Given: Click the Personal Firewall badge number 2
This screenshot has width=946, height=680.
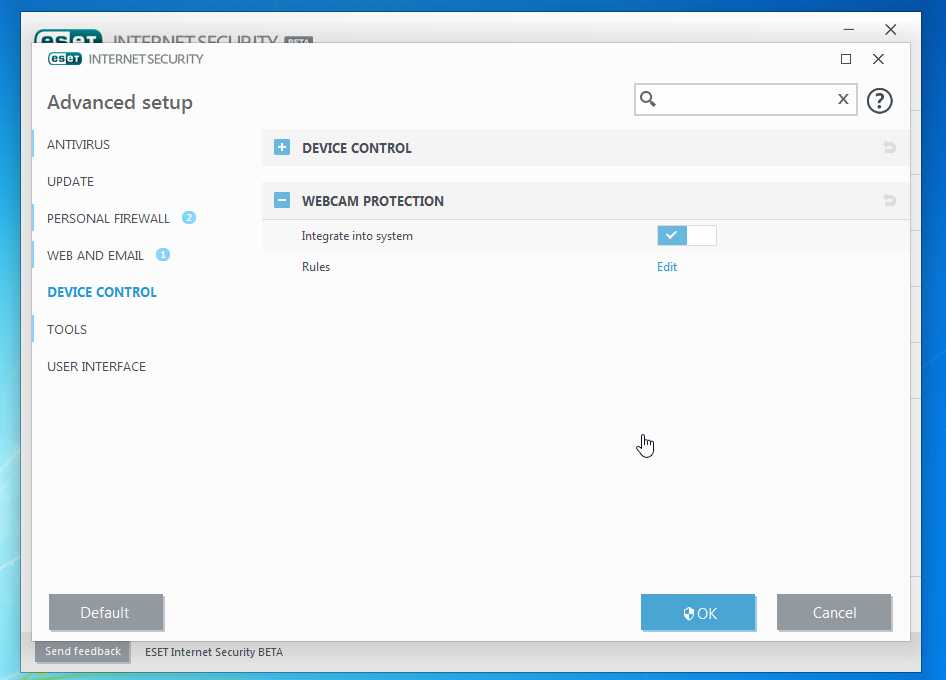Looking at the screenshot, I should click(189, 218).
